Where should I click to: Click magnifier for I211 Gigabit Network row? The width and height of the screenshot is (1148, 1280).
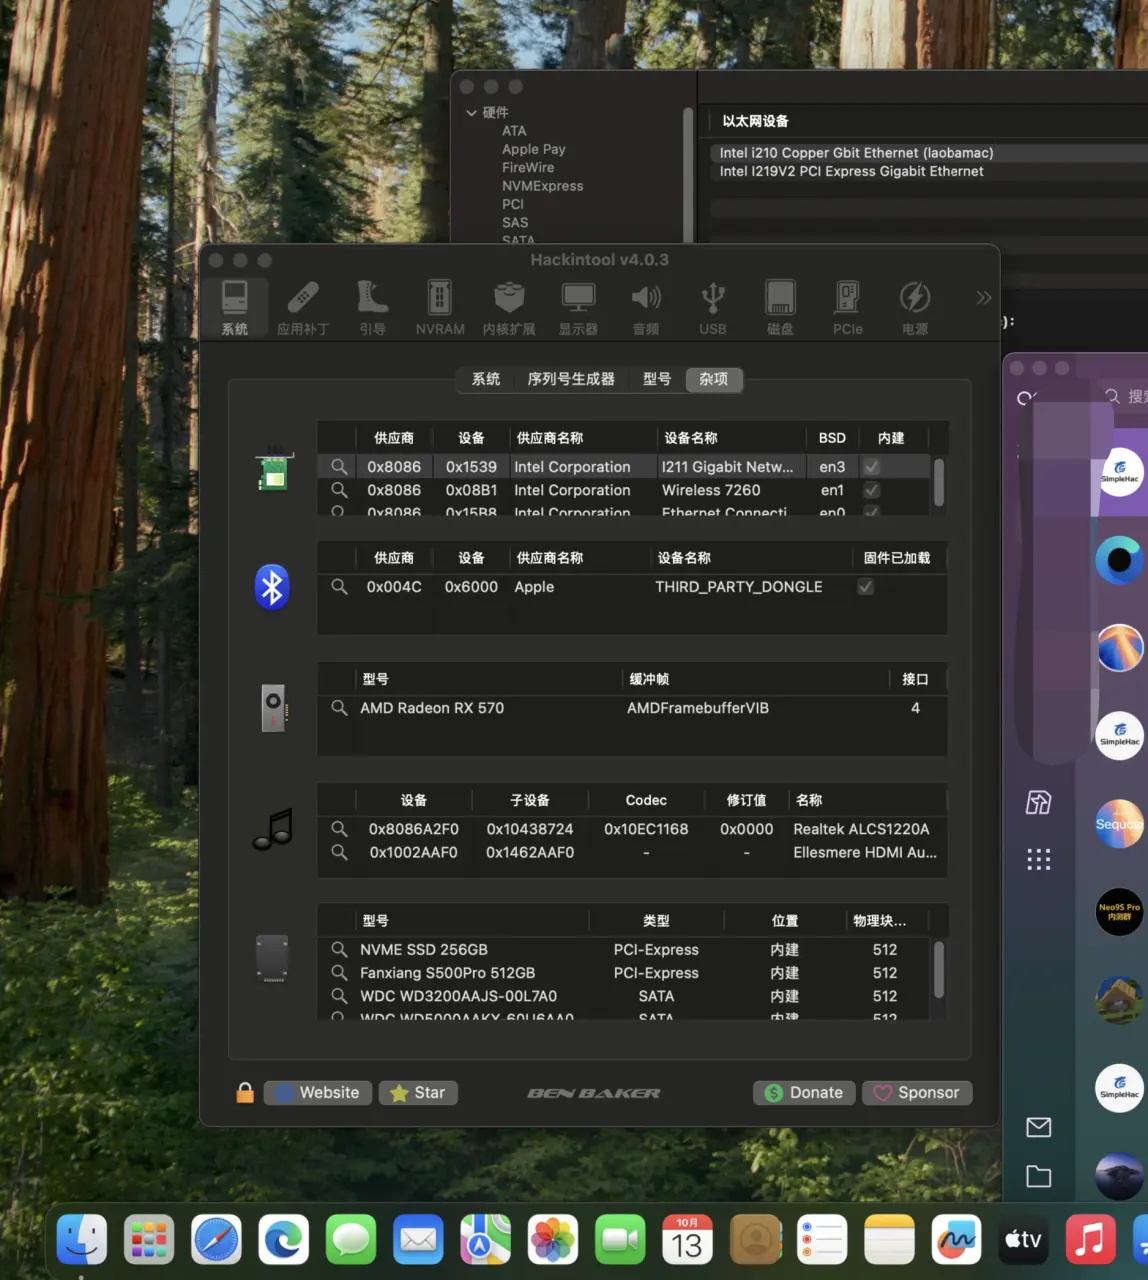339,467
